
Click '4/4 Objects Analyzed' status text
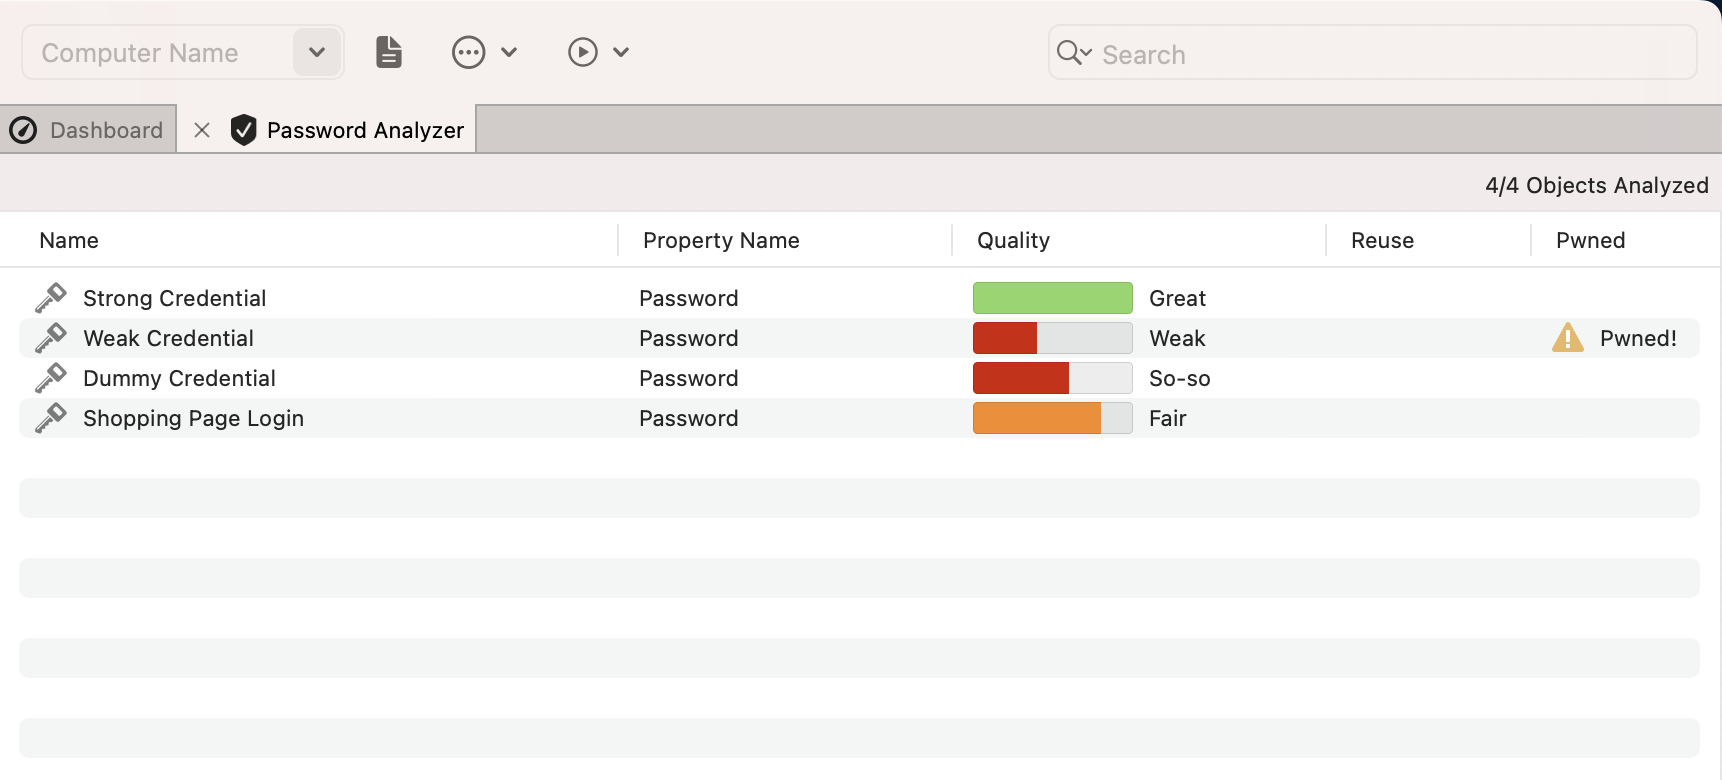(x=1596, y=185)
